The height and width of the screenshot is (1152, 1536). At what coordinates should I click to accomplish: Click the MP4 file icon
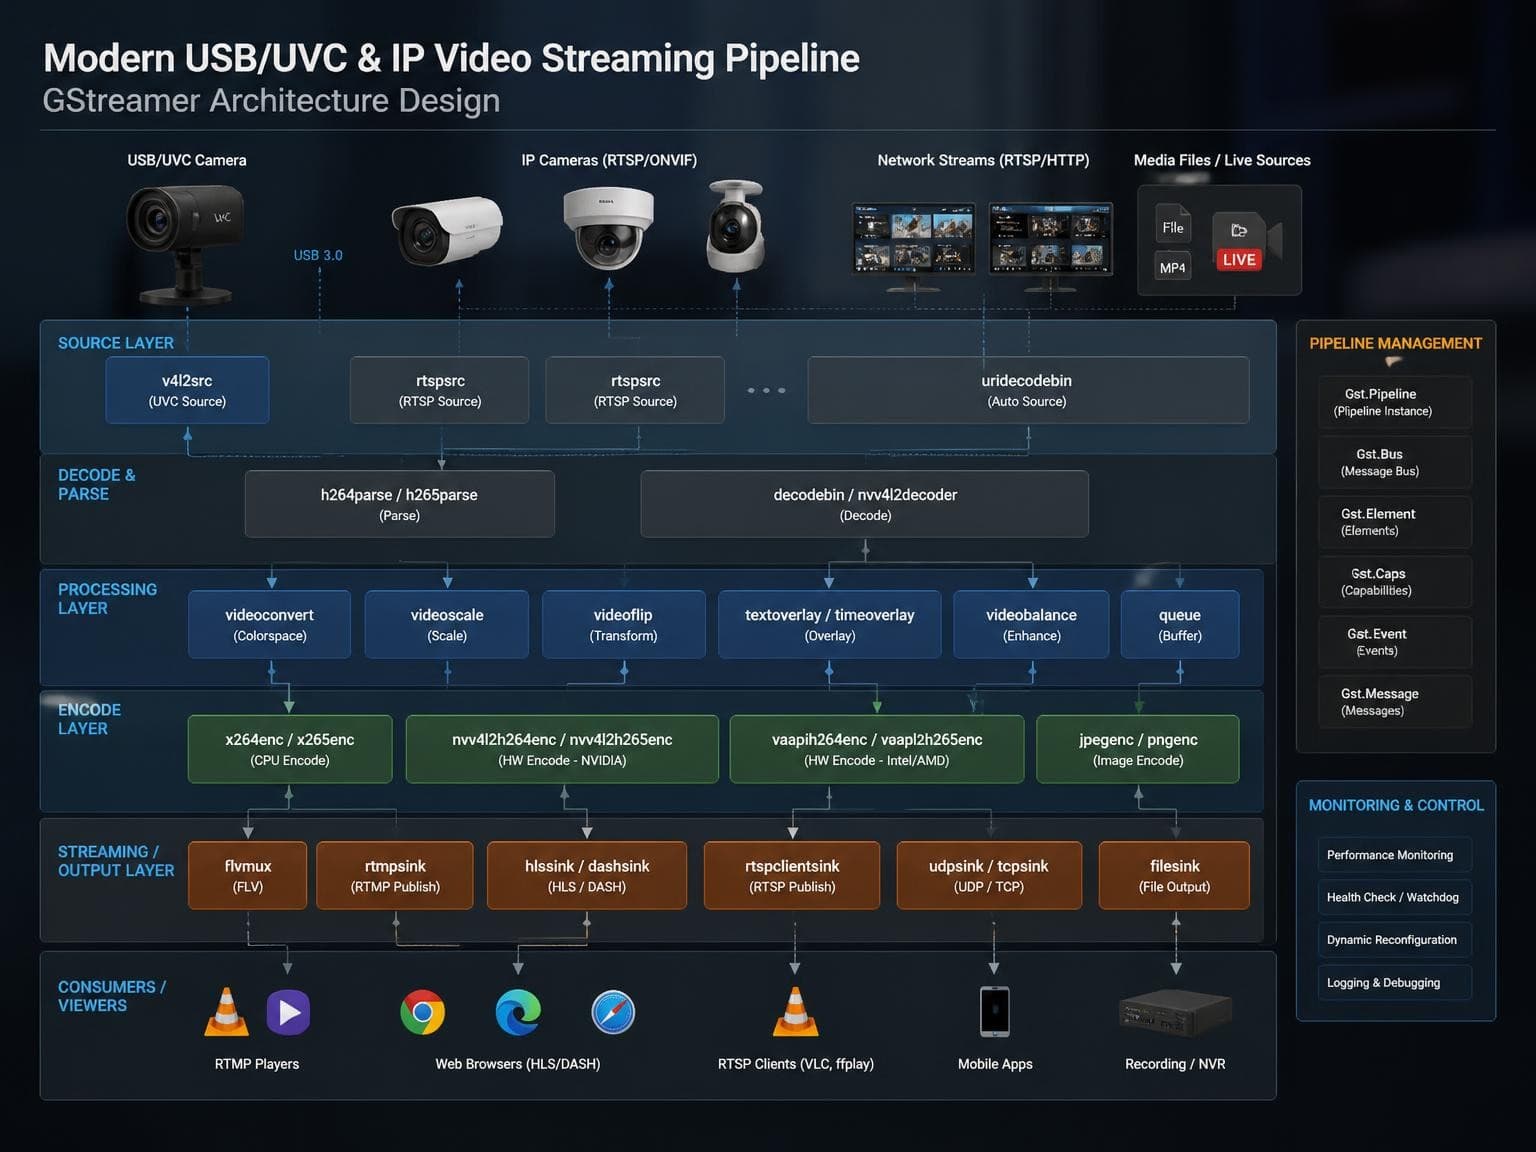pos(1173,267)
